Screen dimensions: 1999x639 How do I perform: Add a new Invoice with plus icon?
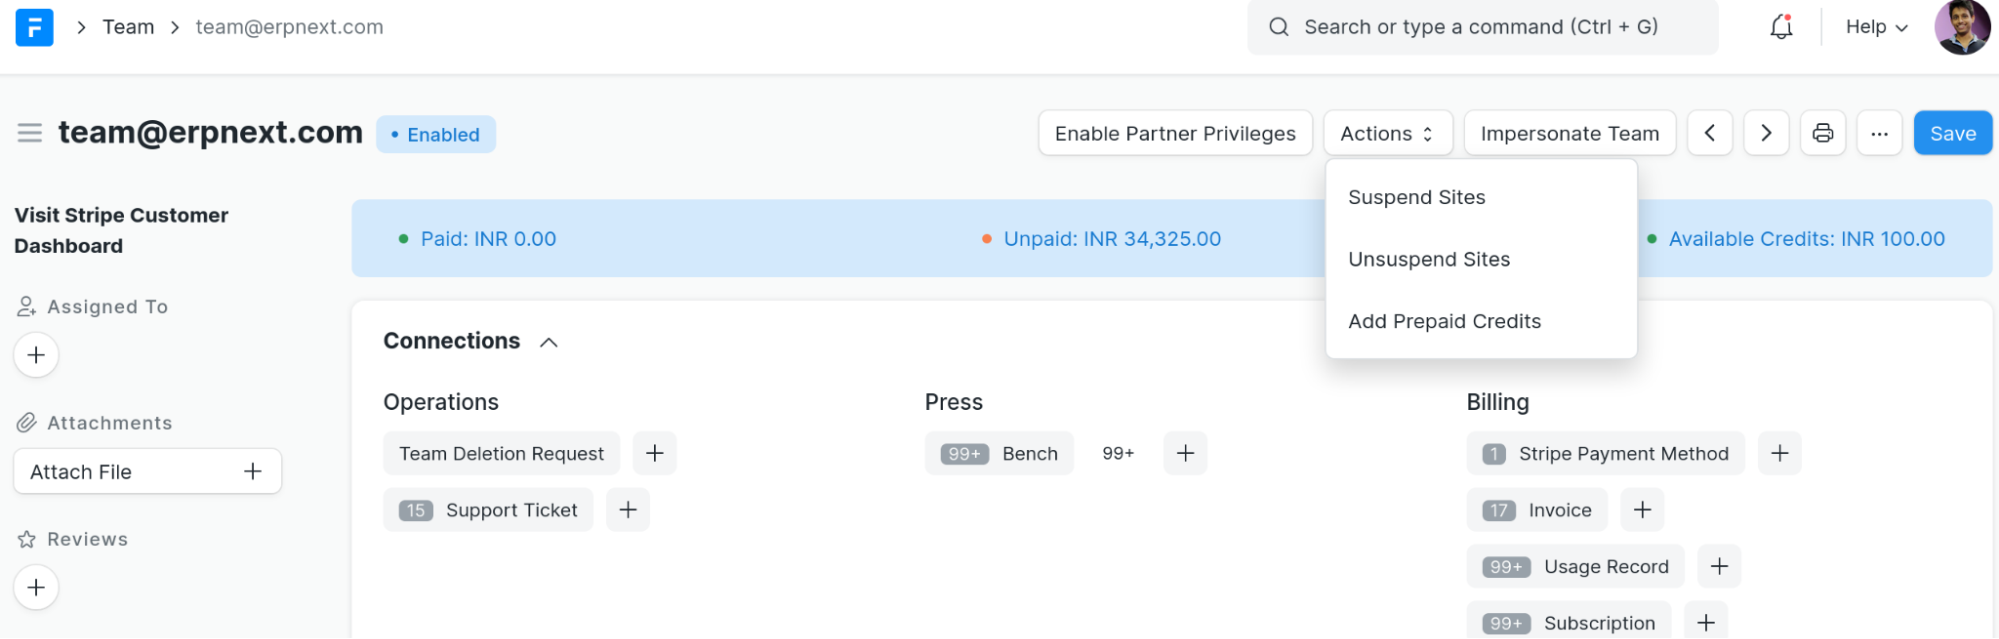point(1642,510)
